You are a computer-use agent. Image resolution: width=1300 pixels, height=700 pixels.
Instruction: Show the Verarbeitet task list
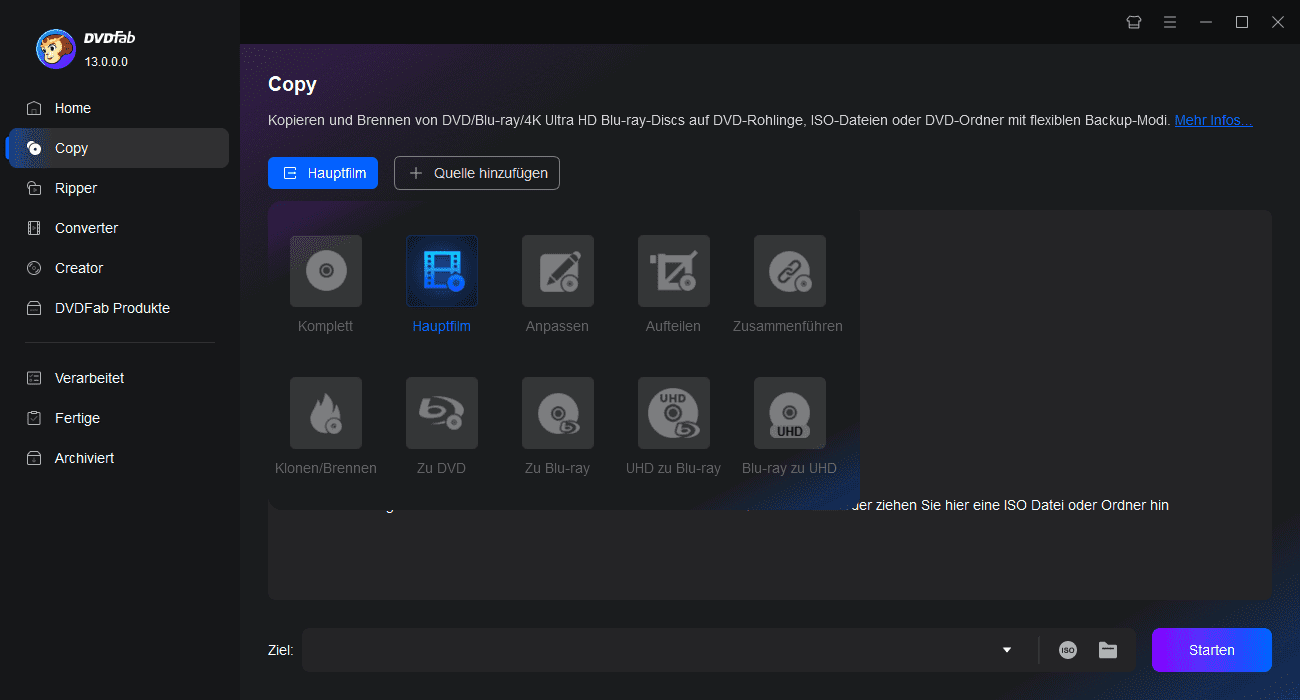pyautogui.click(x=118, y=378)
